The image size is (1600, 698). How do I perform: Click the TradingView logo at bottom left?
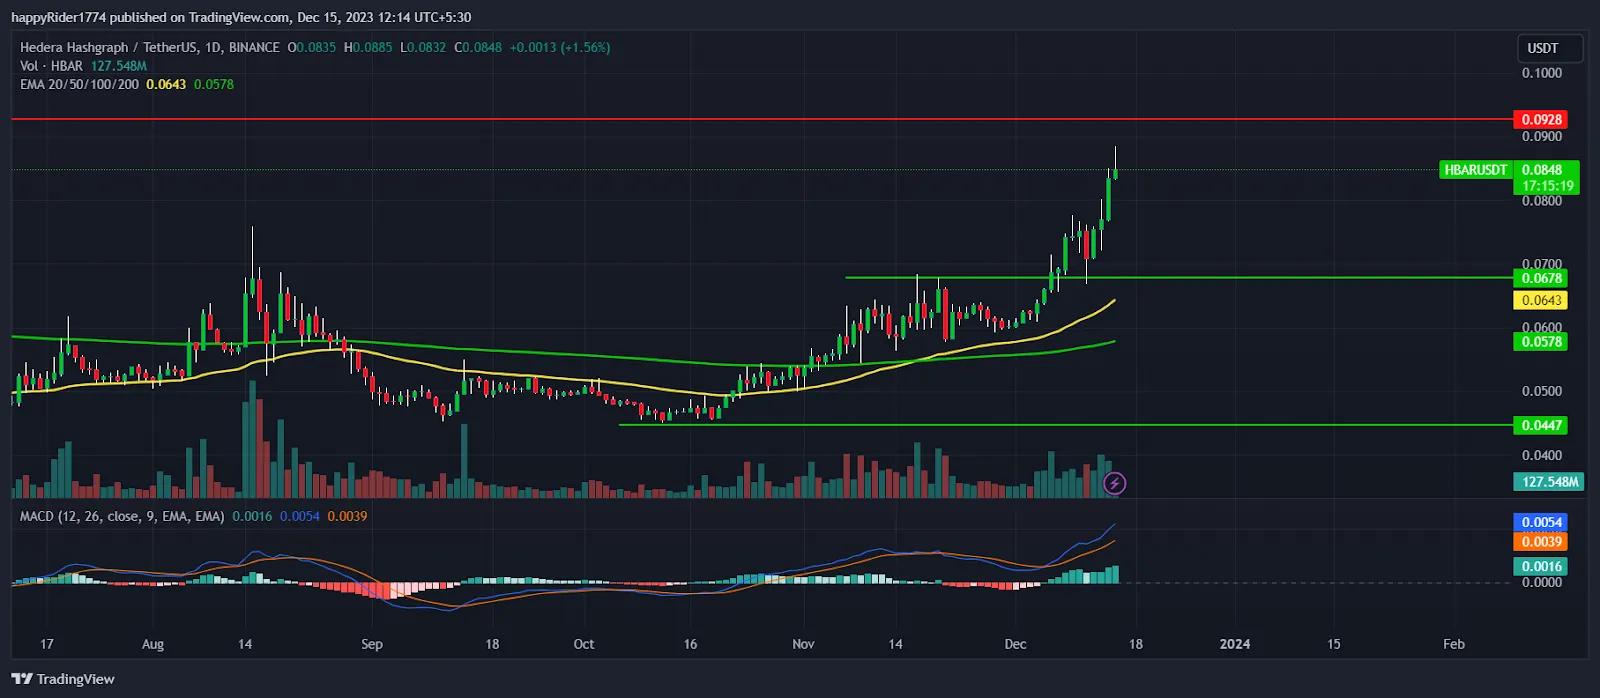(63, 679)
